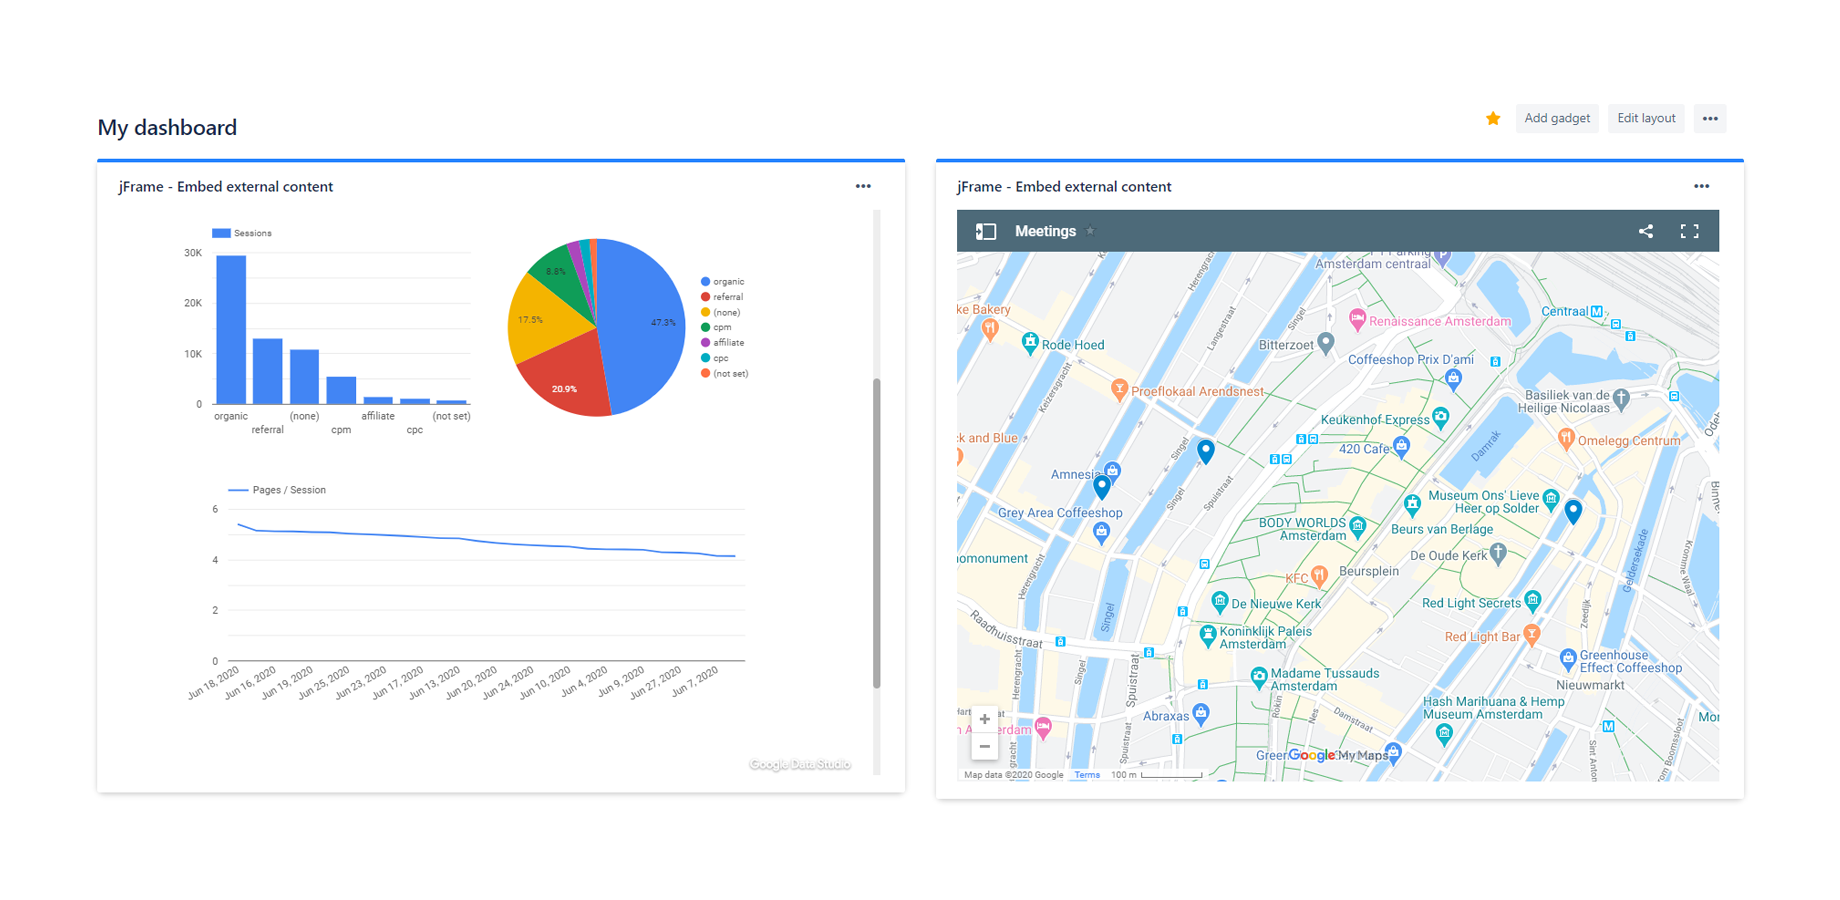The image size is (1840, 900).
Task: Open the left jFrame gadget options menu
Action: [x=863, y=186]
